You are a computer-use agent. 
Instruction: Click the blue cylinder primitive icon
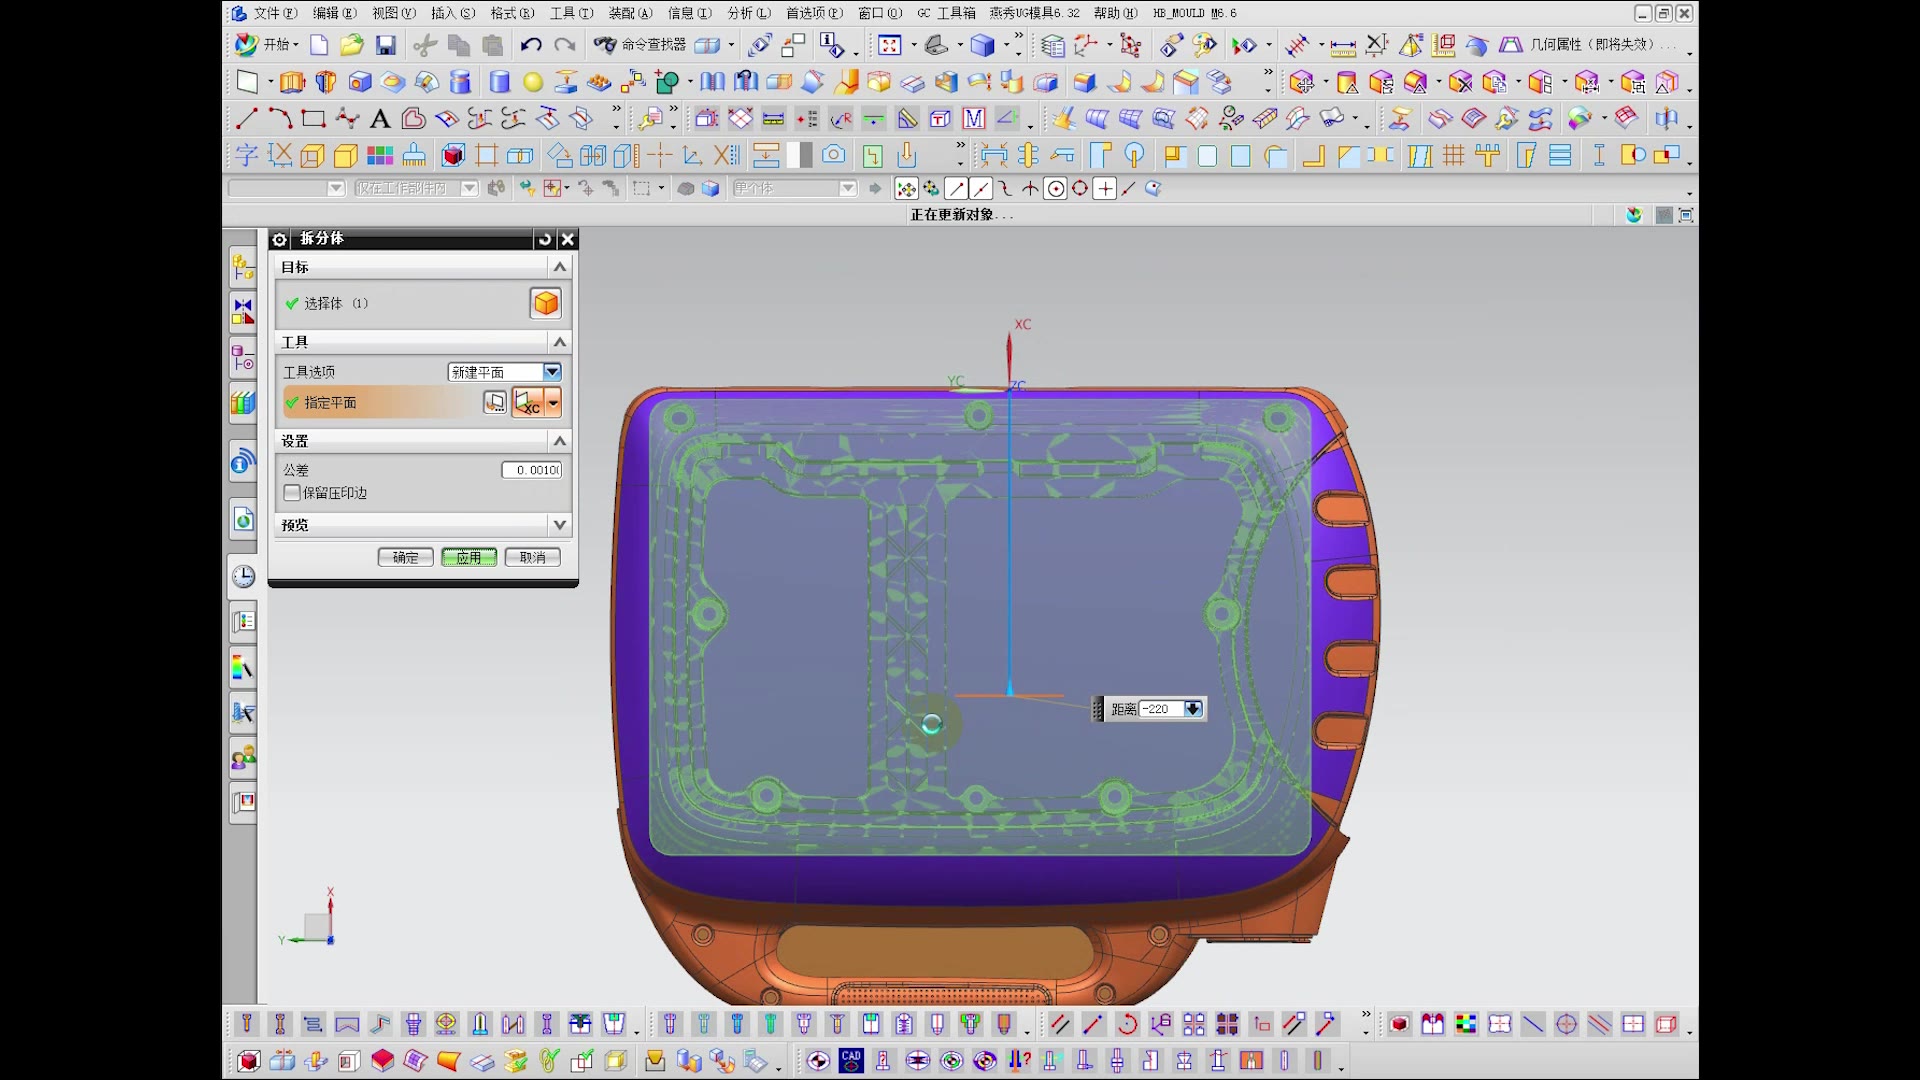click(x=500, y=82)
